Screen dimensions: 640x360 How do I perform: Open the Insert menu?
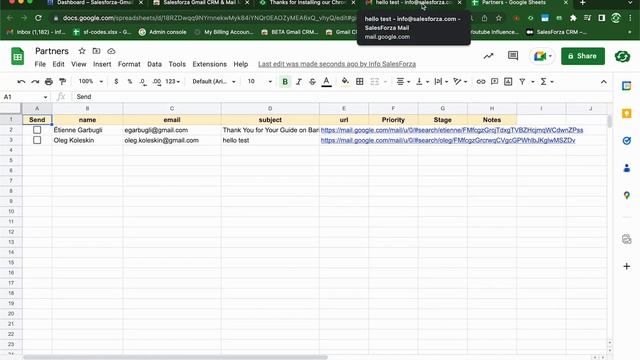pos(102,64)
